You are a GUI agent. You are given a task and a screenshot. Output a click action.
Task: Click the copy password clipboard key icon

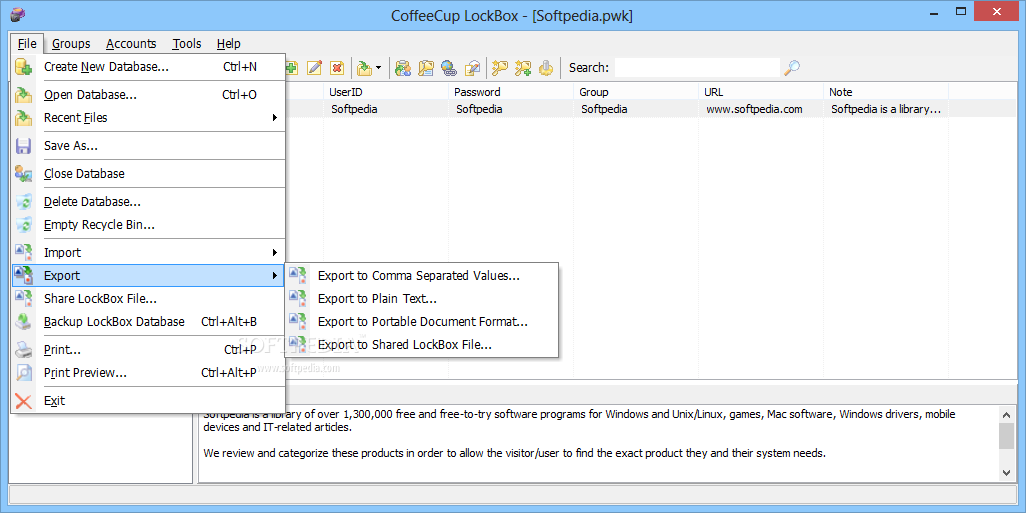pos(427,67)
